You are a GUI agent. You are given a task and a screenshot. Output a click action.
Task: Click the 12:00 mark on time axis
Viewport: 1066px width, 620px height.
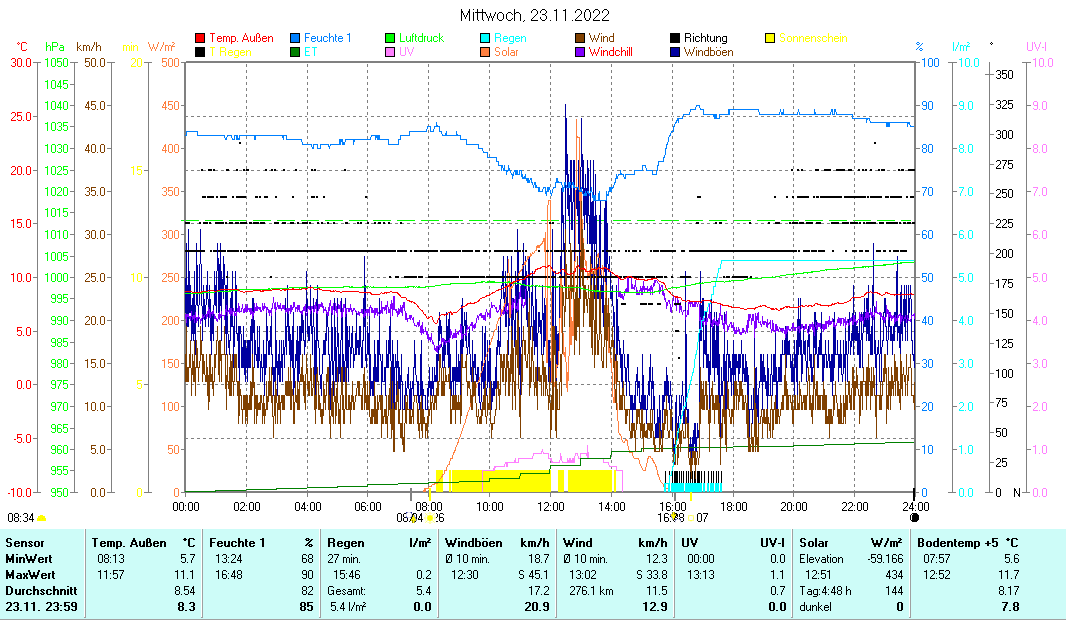click(x=551, y=506)
